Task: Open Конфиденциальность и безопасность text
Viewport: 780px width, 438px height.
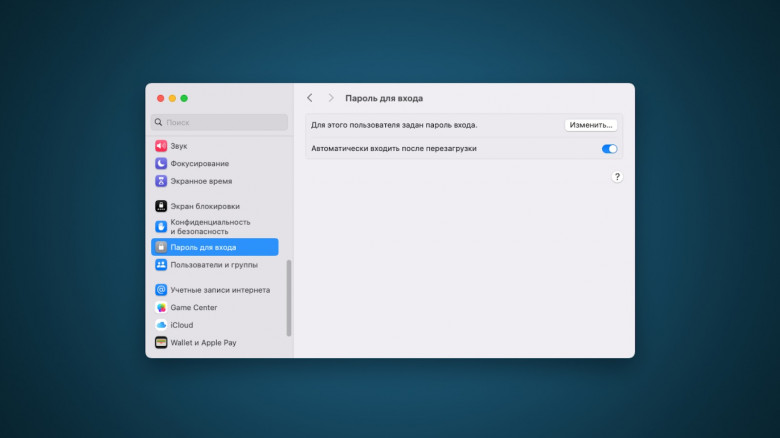Action: pyautogui.click(x=210, y=226)
